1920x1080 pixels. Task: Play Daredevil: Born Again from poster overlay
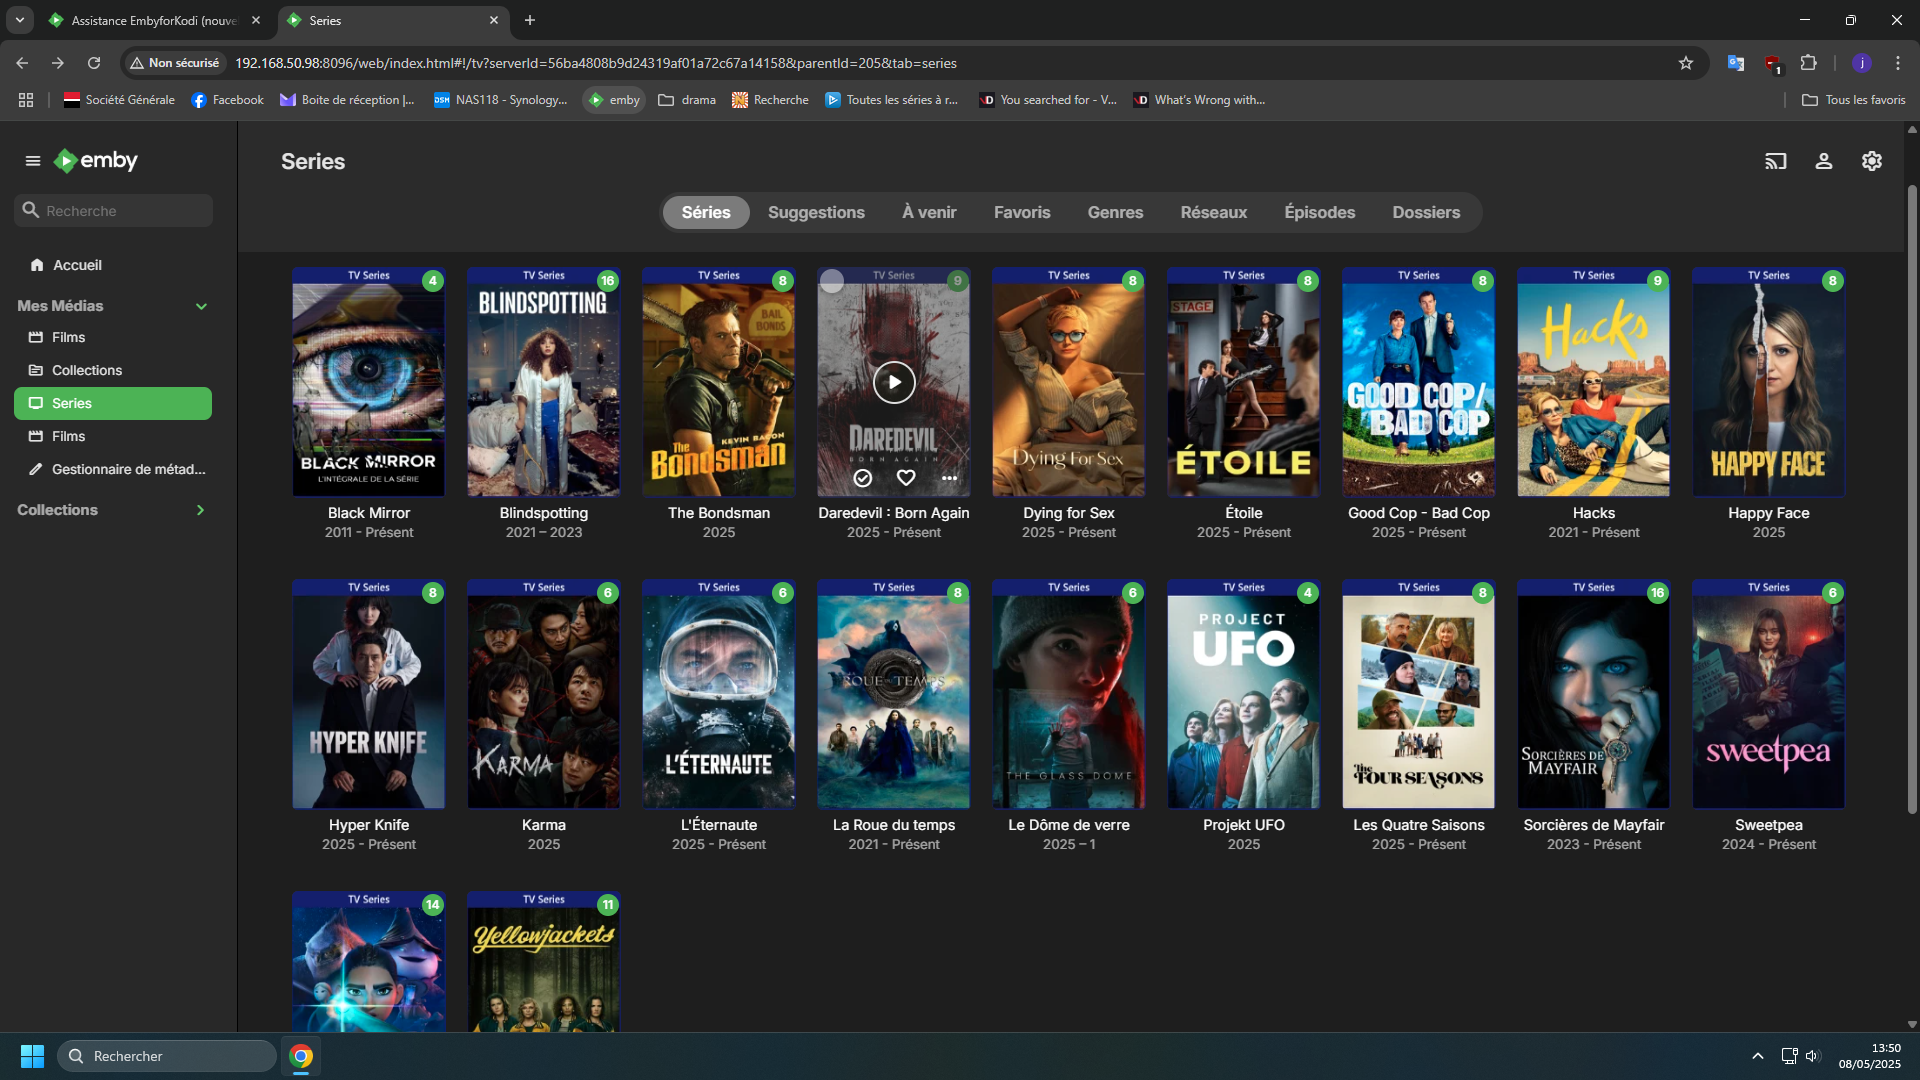893,382
